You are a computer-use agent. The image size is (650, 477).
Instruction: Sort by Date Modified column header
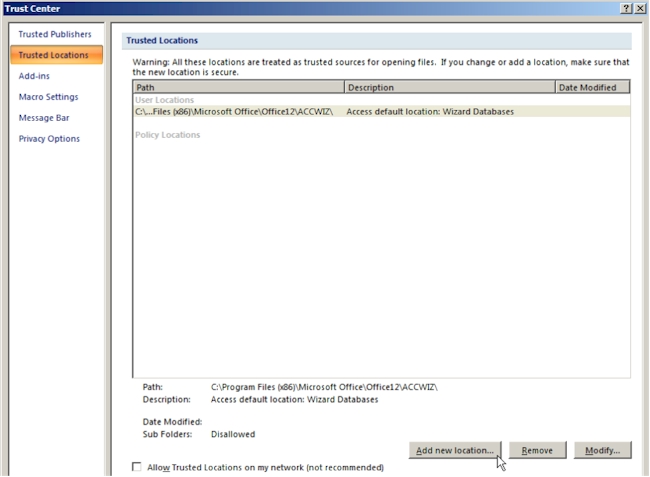coord(592,87)
